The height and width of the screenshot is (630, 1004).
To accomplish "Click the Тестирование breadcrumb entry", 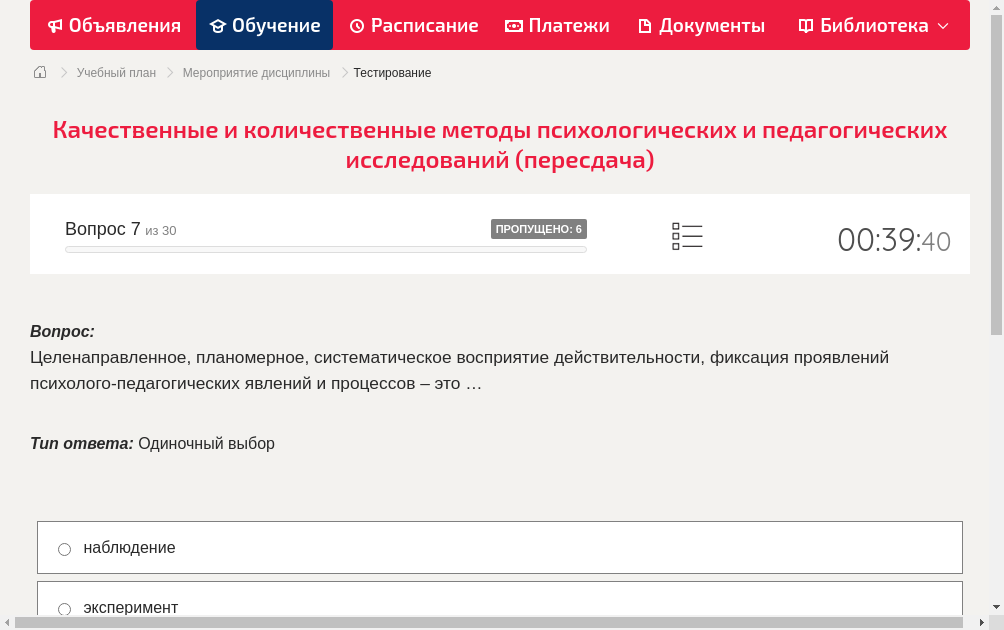I will click(391, 72).
